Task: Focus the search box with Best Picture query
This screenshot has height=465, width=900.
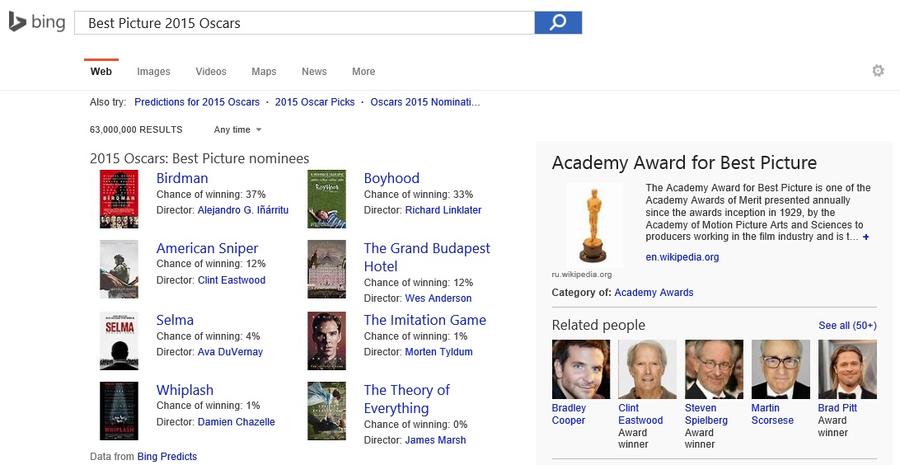Action: coord(304,23)
